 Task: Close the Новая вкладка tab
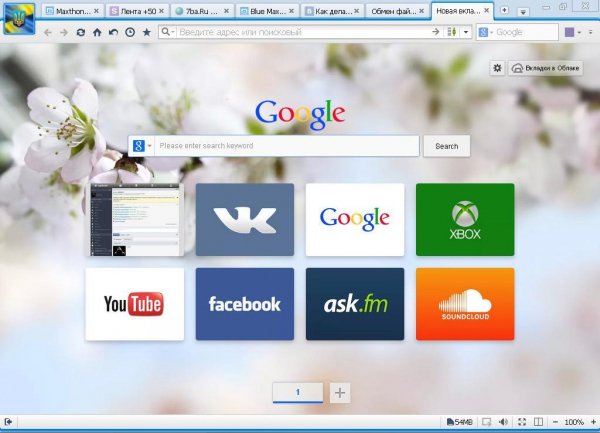pyautogui.click(x=487, y=11)
